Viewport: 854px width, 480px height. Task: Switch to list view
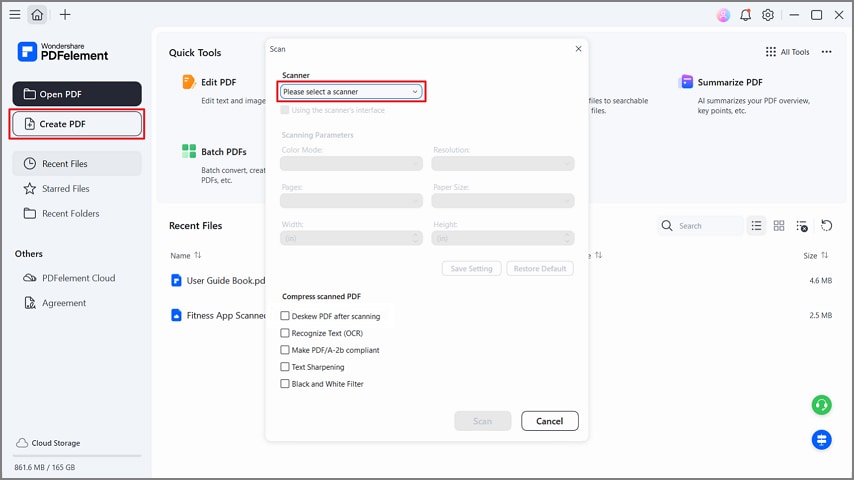click(x=756, y=226)
